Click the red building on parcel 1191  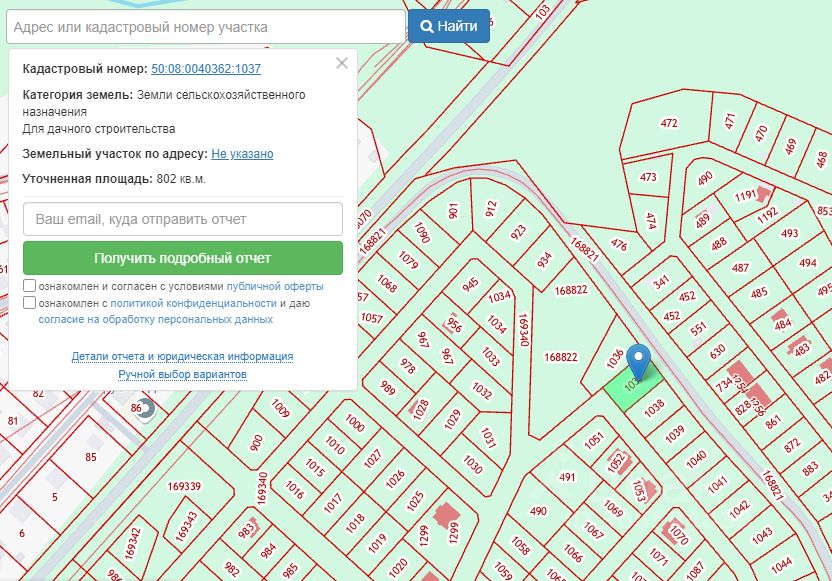pos(765,191)
